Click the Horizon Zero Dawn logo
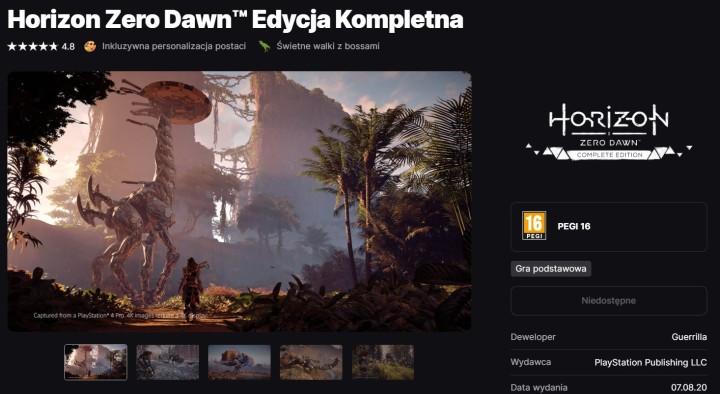Viewport: 720px width, 394px height. tap(608, 132)
